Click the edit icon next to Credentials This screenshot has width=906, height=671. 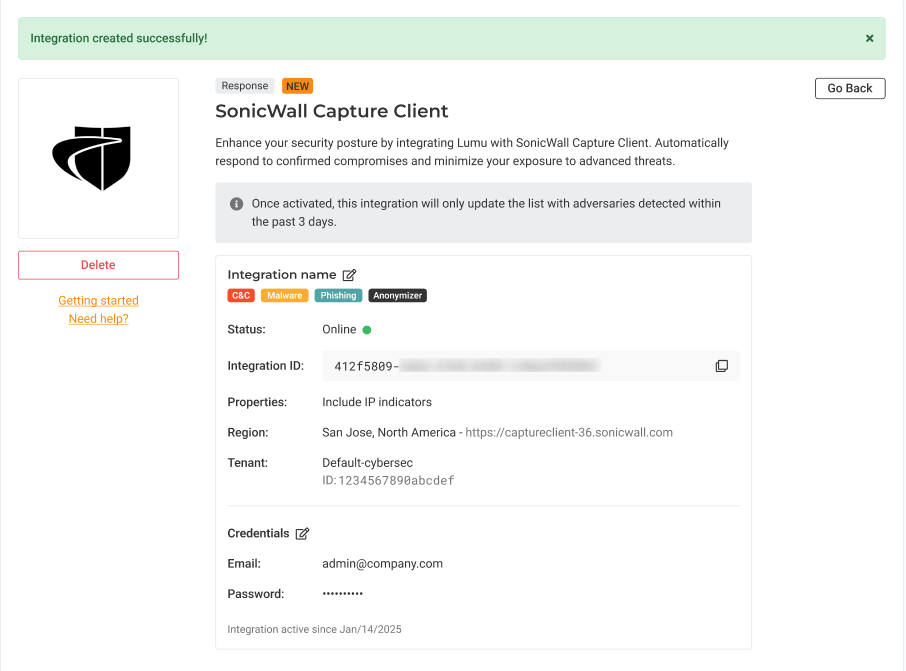pos(302,534)
